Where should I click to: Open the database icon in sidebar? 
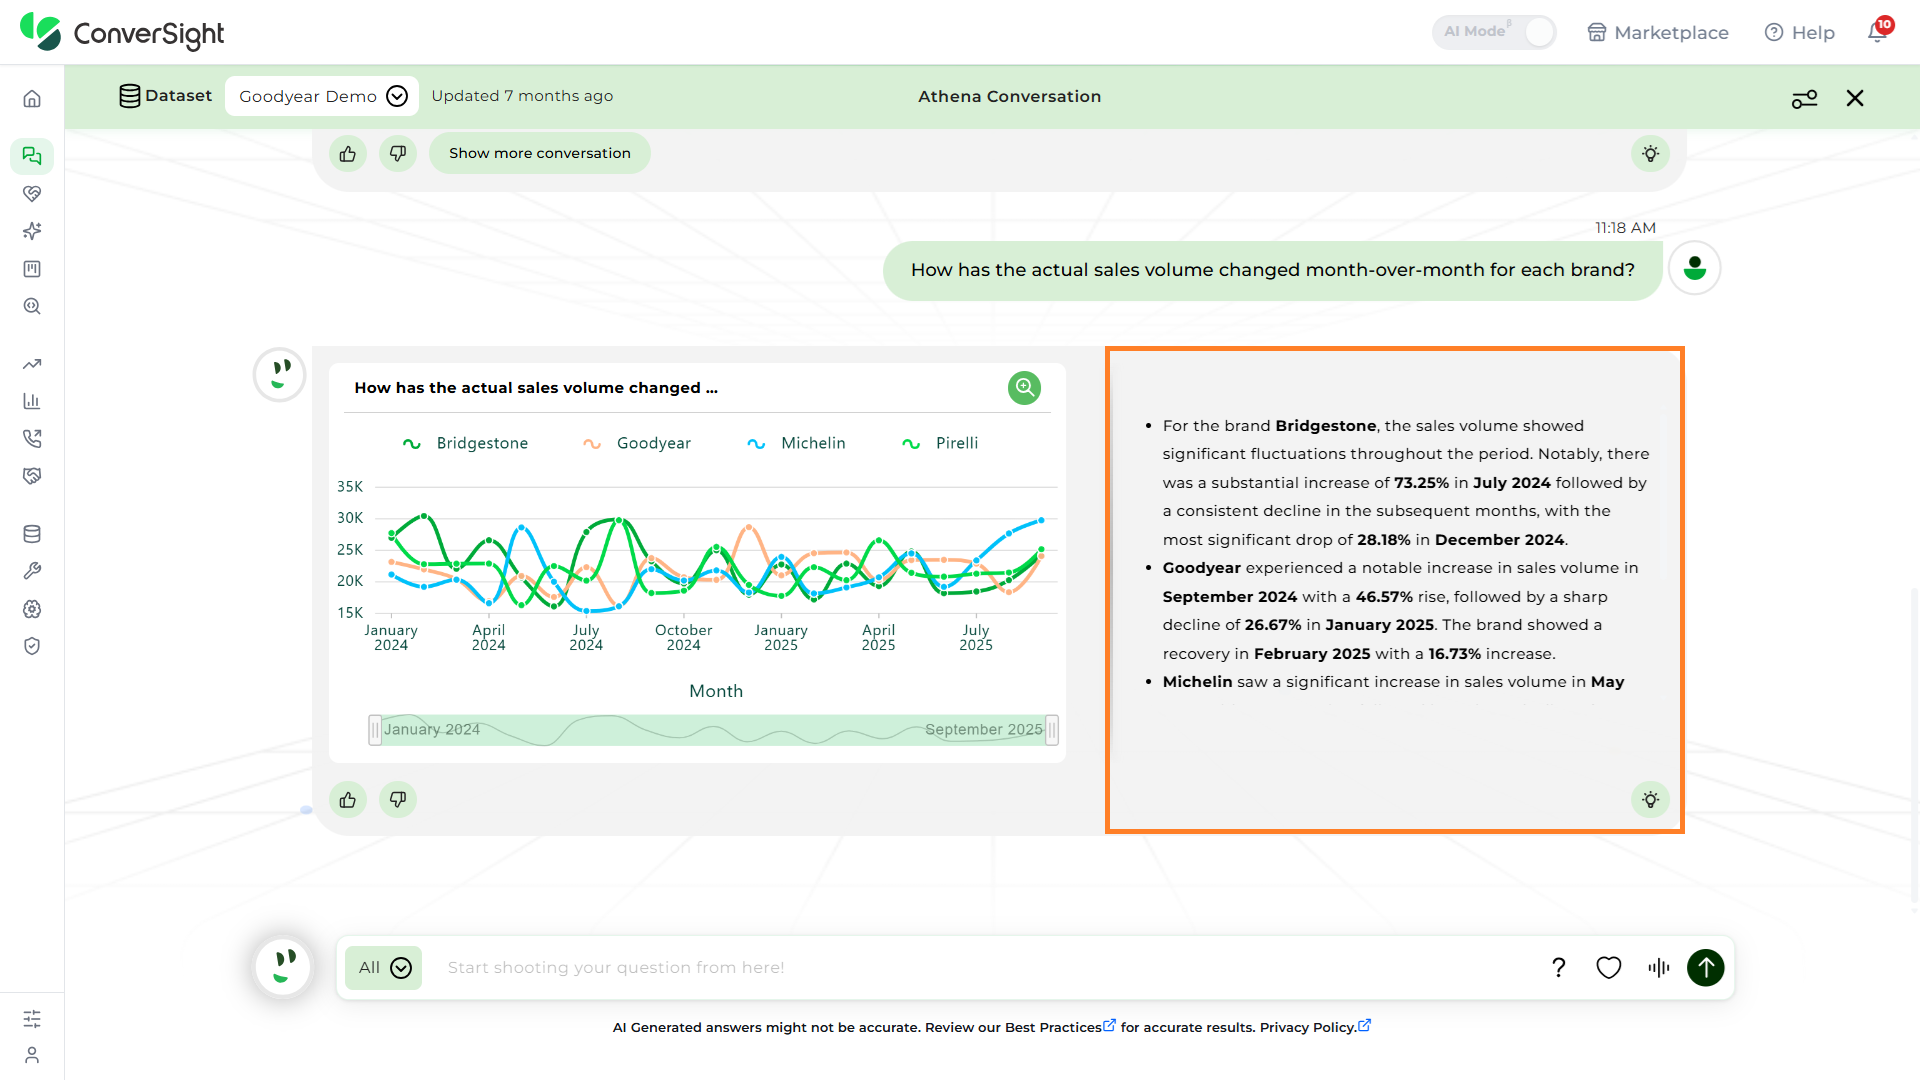(x=32, y=534)
